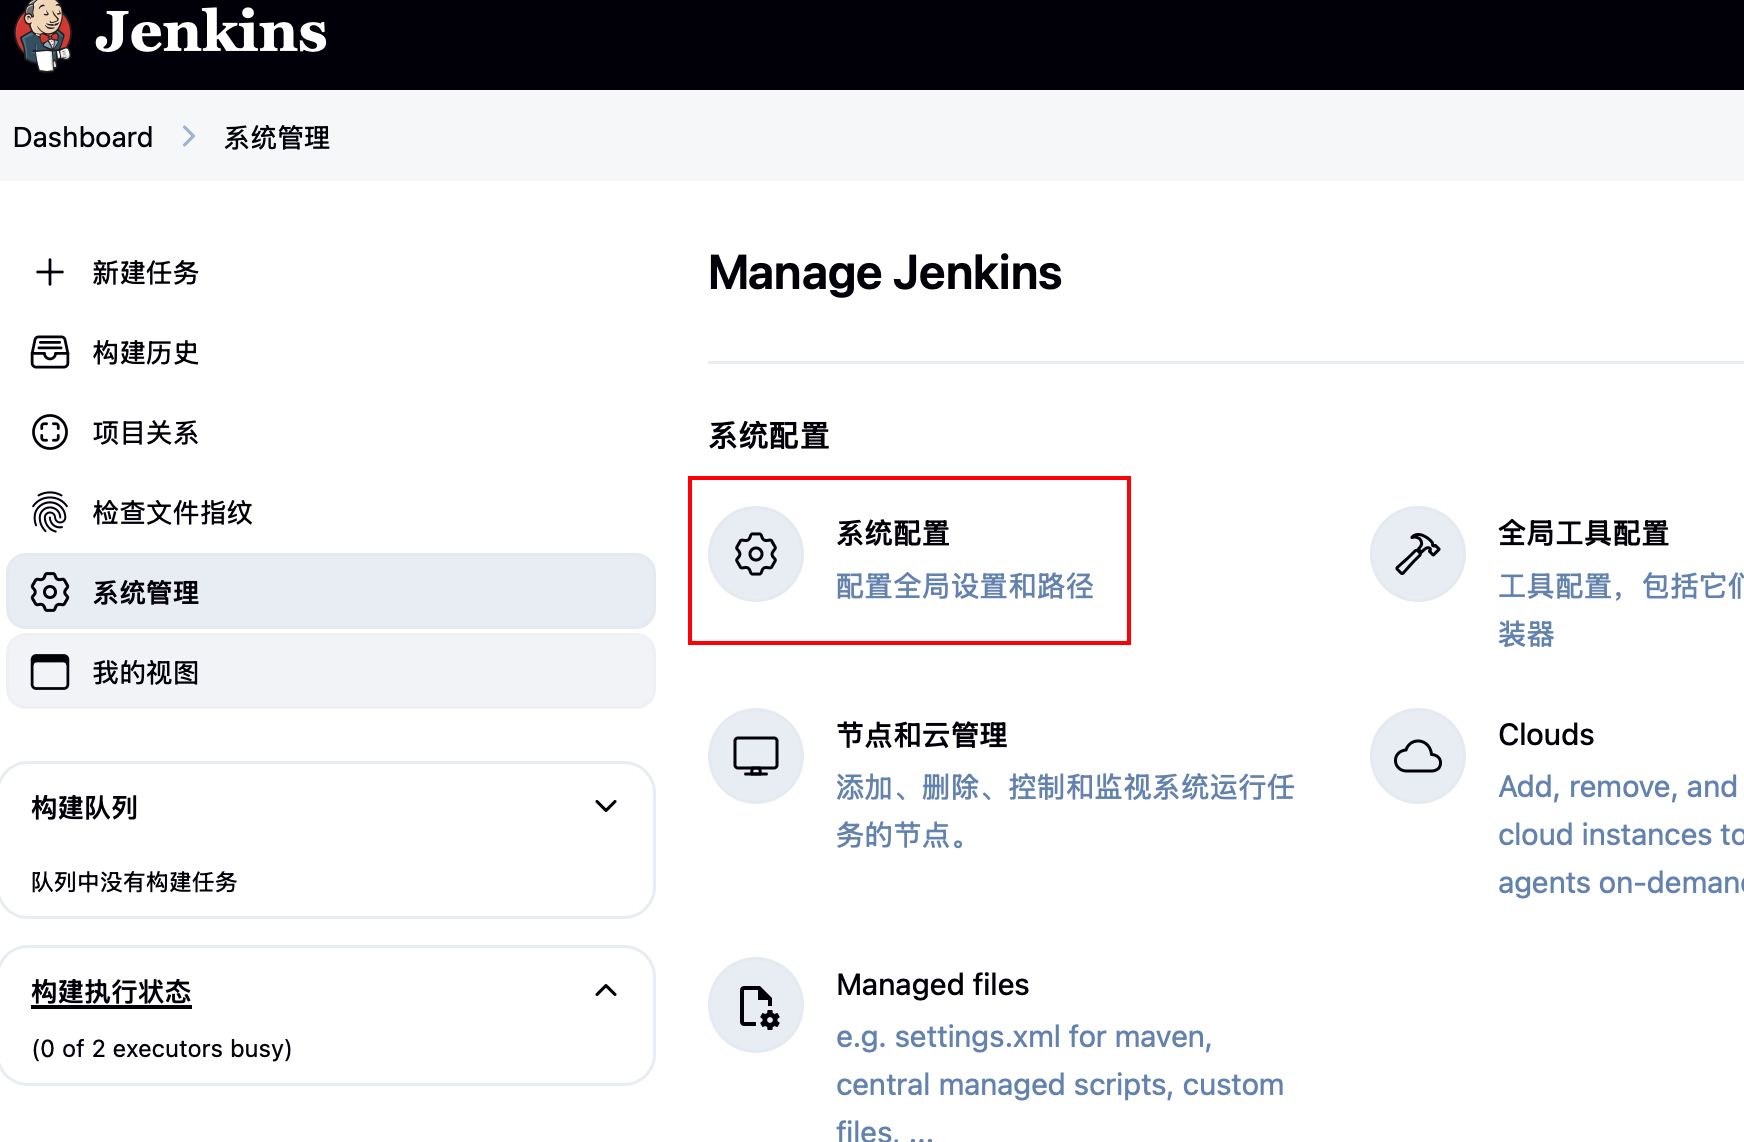1744x1142 pixels.
Task: Click the Manage Jenkins page heading
Action: pos(885,273)
